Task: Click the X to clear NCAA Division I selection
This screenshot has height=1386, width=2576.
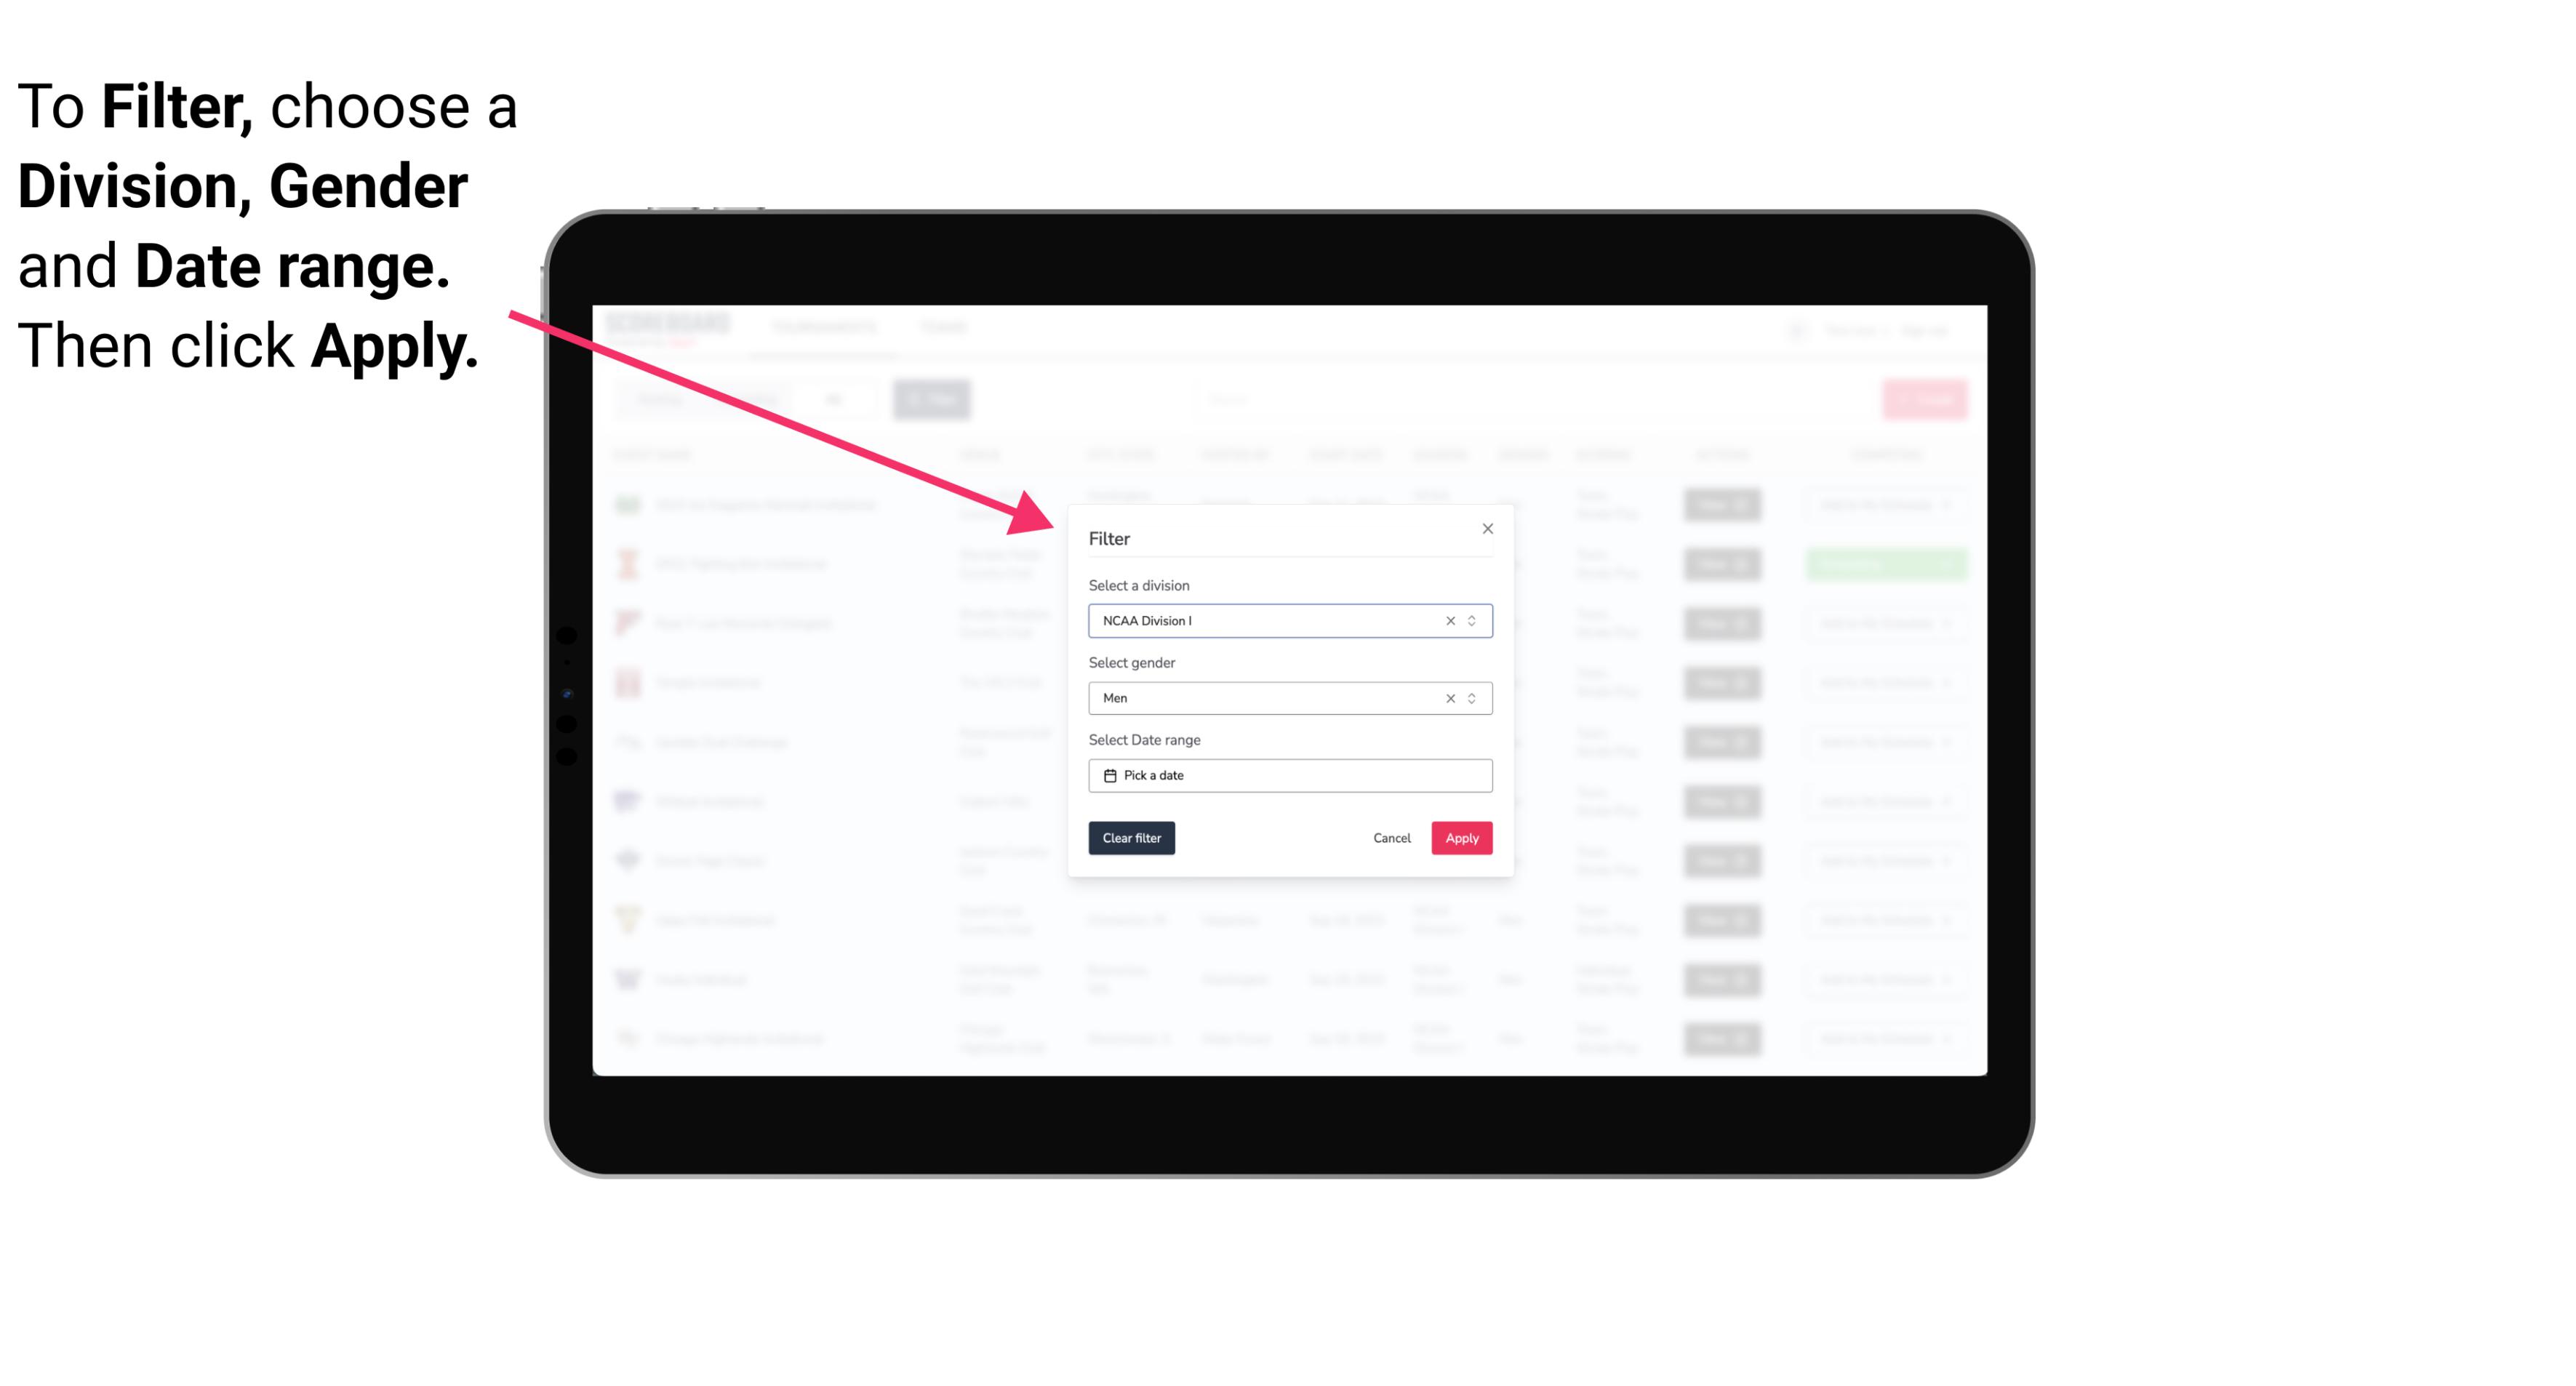Action: pos(1449,621)
